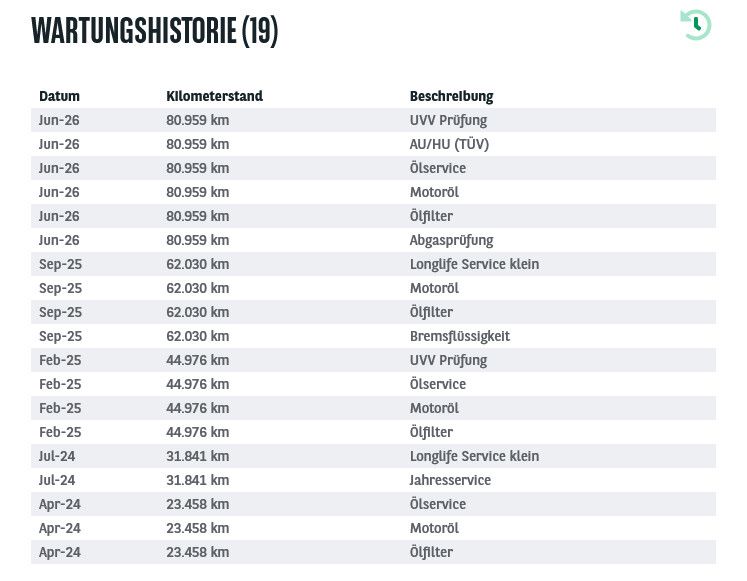
Task: Click the Apr-24 Ölservice entry
Action: (x=438, y=504)
